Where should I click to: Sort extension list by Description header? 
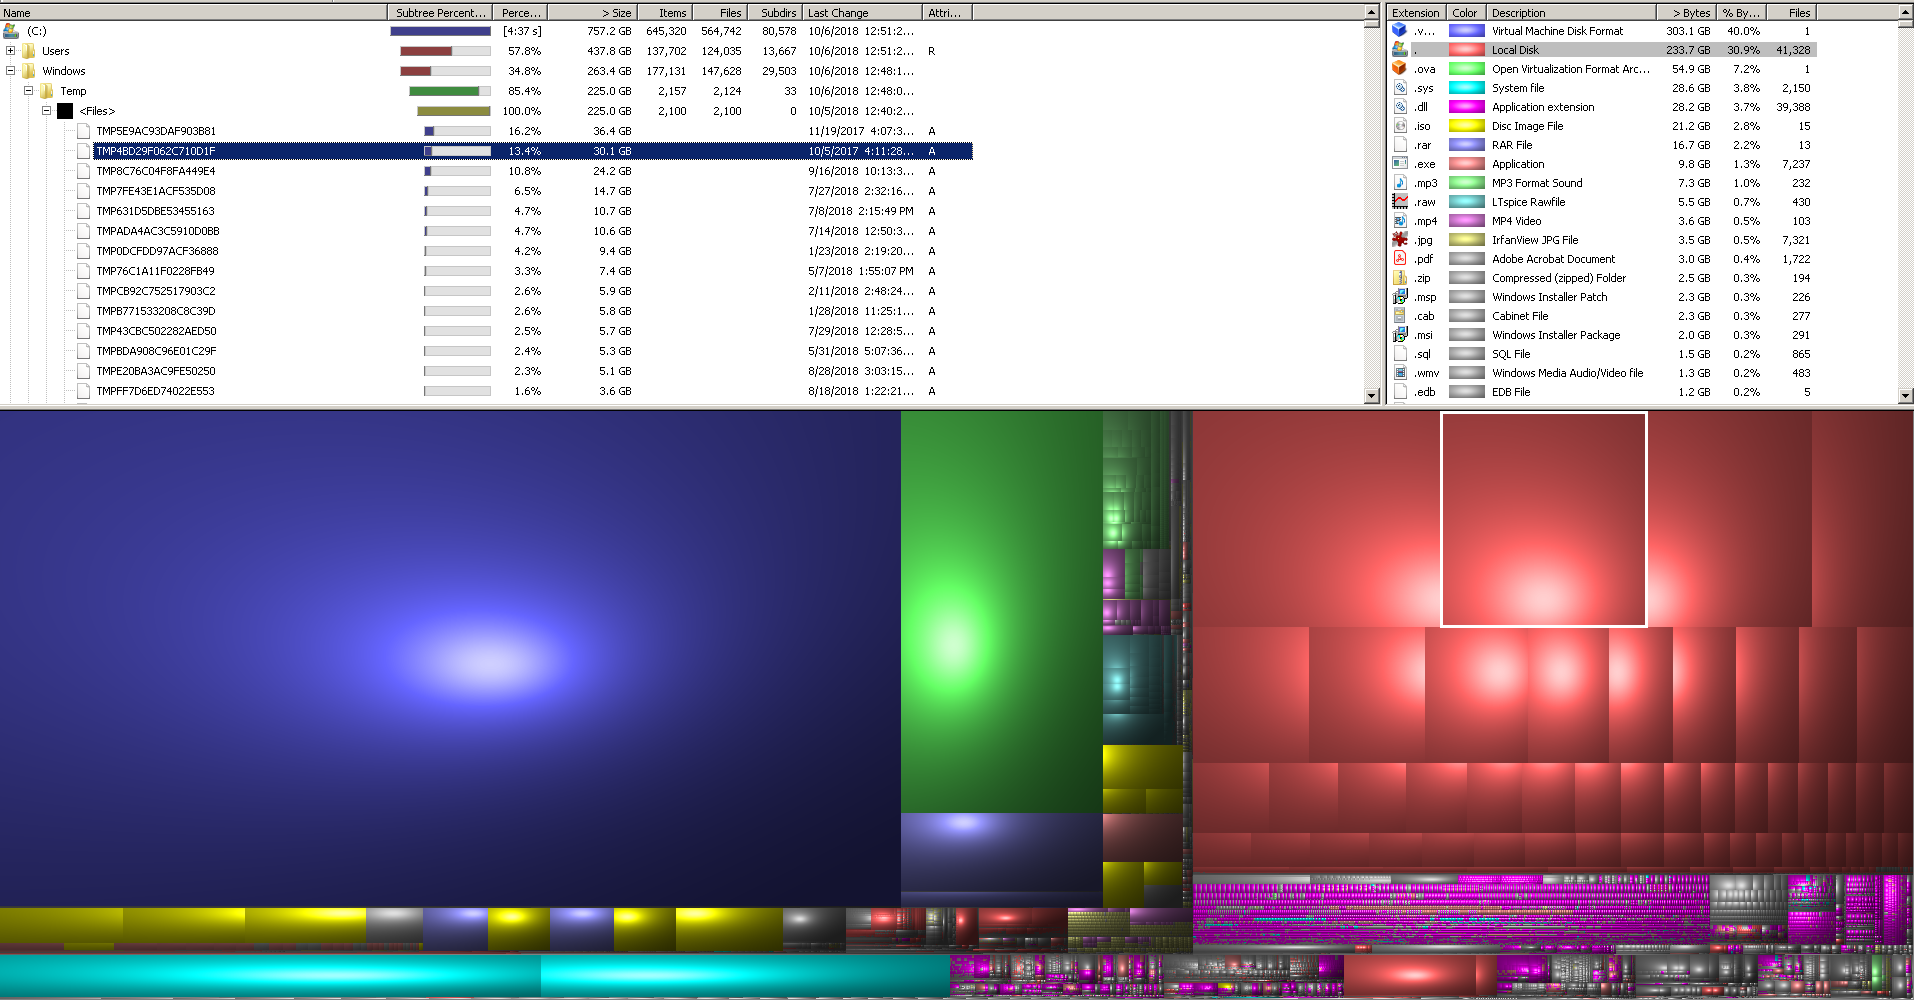click(x=1568, y=13)
